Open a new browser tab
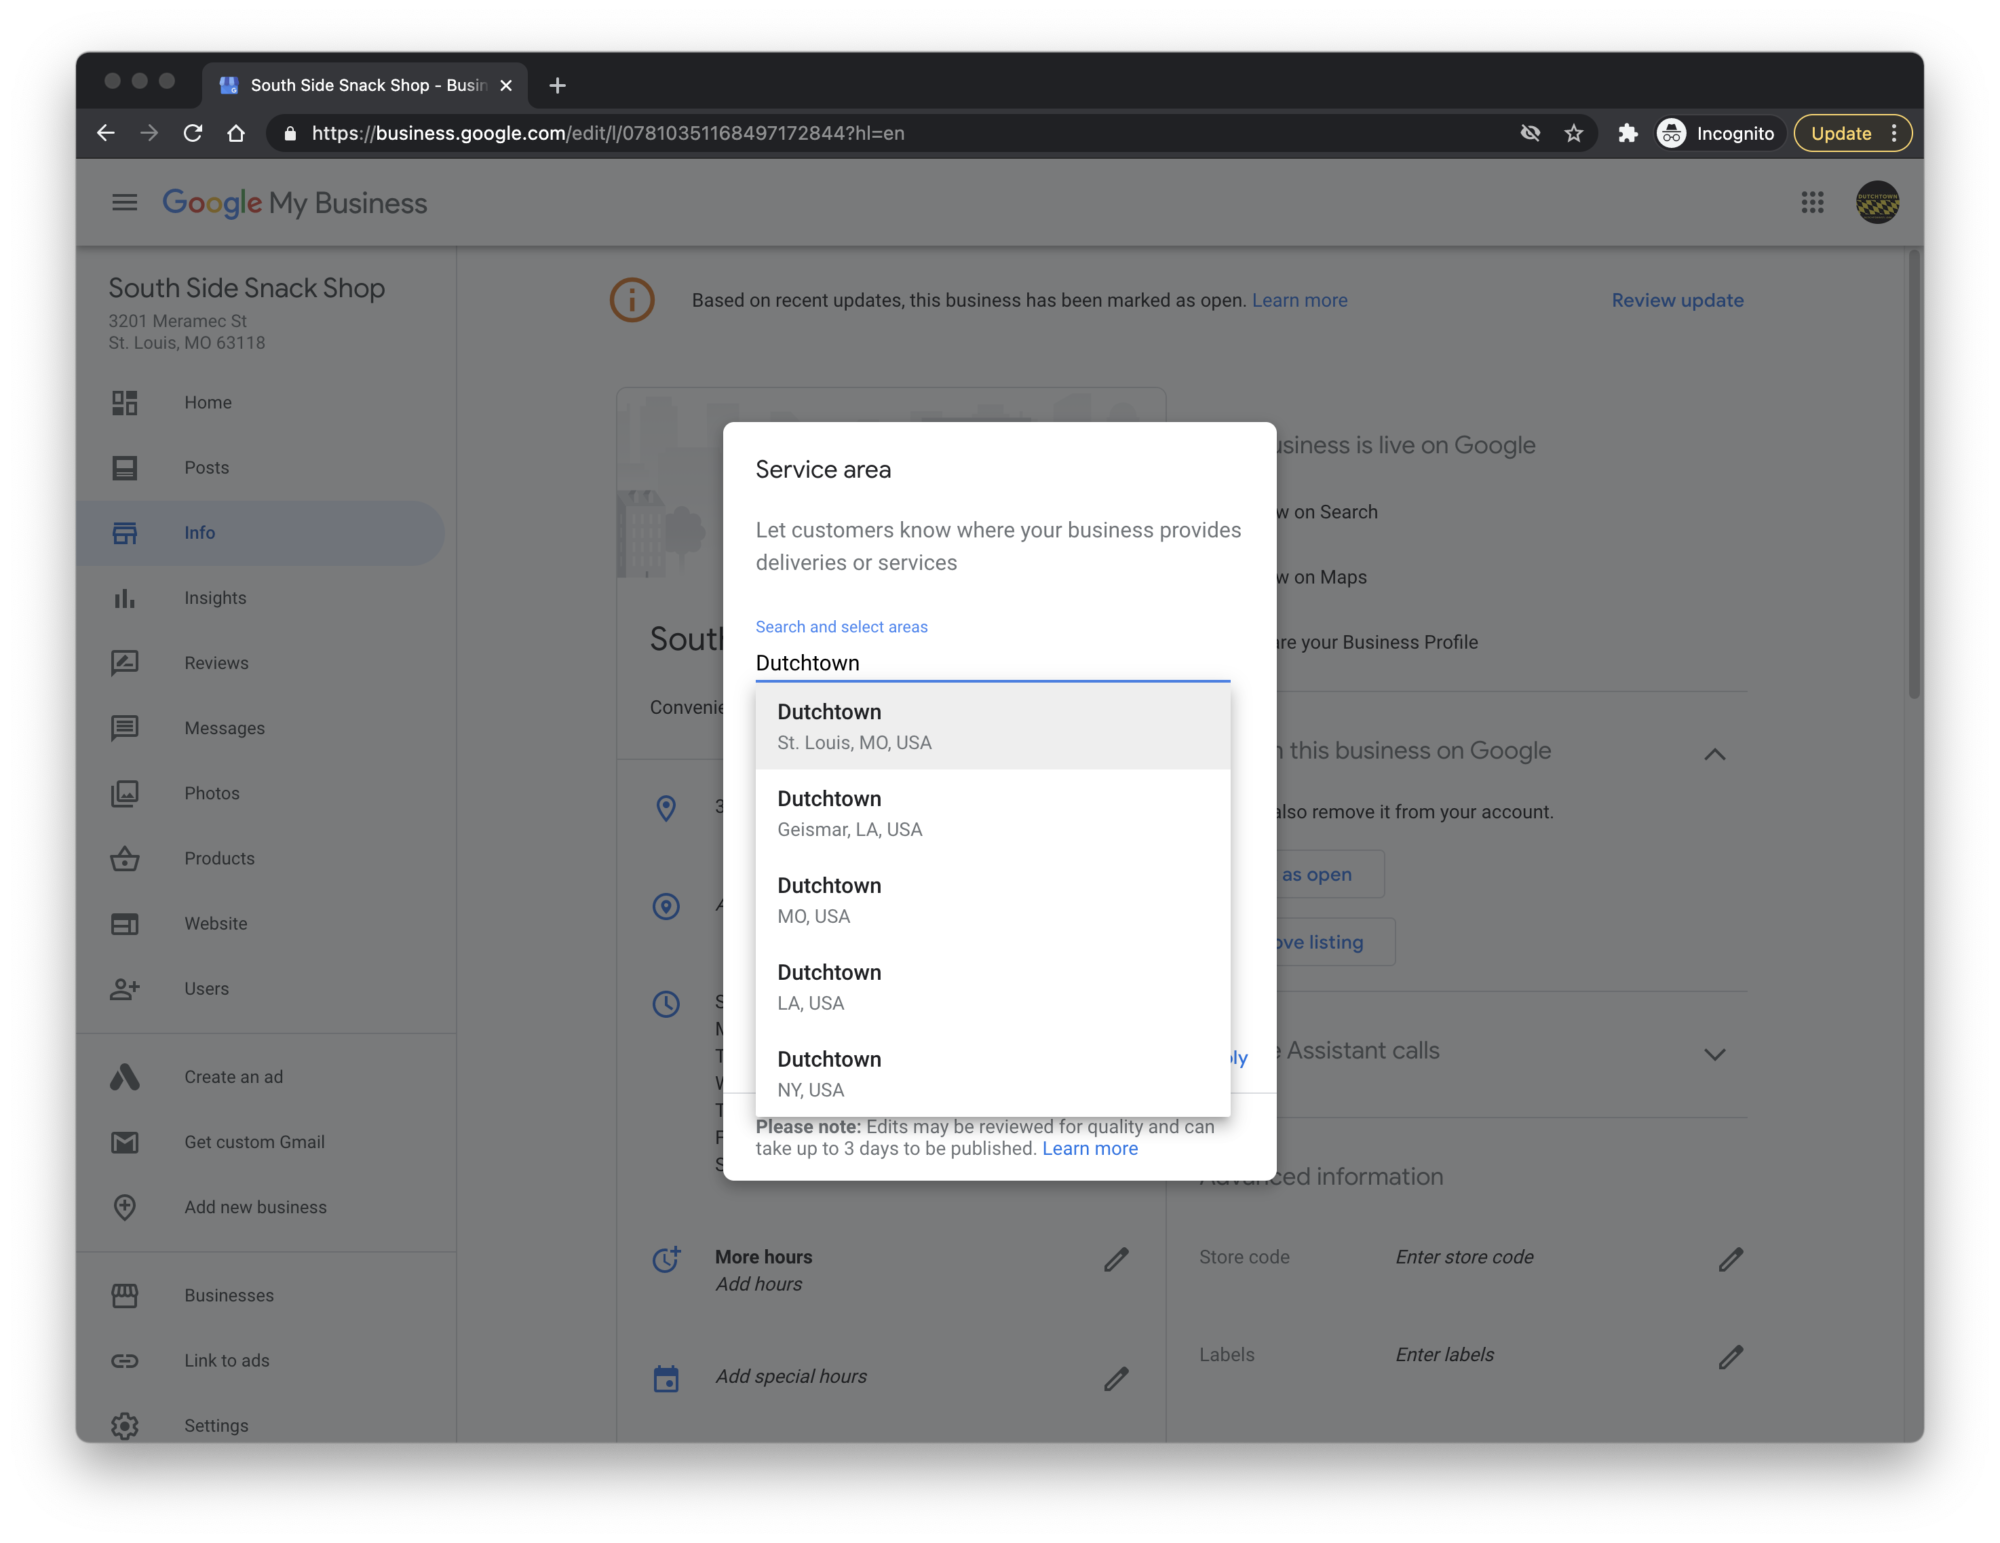This screenshot has height=1543, width=2000. 558,85
